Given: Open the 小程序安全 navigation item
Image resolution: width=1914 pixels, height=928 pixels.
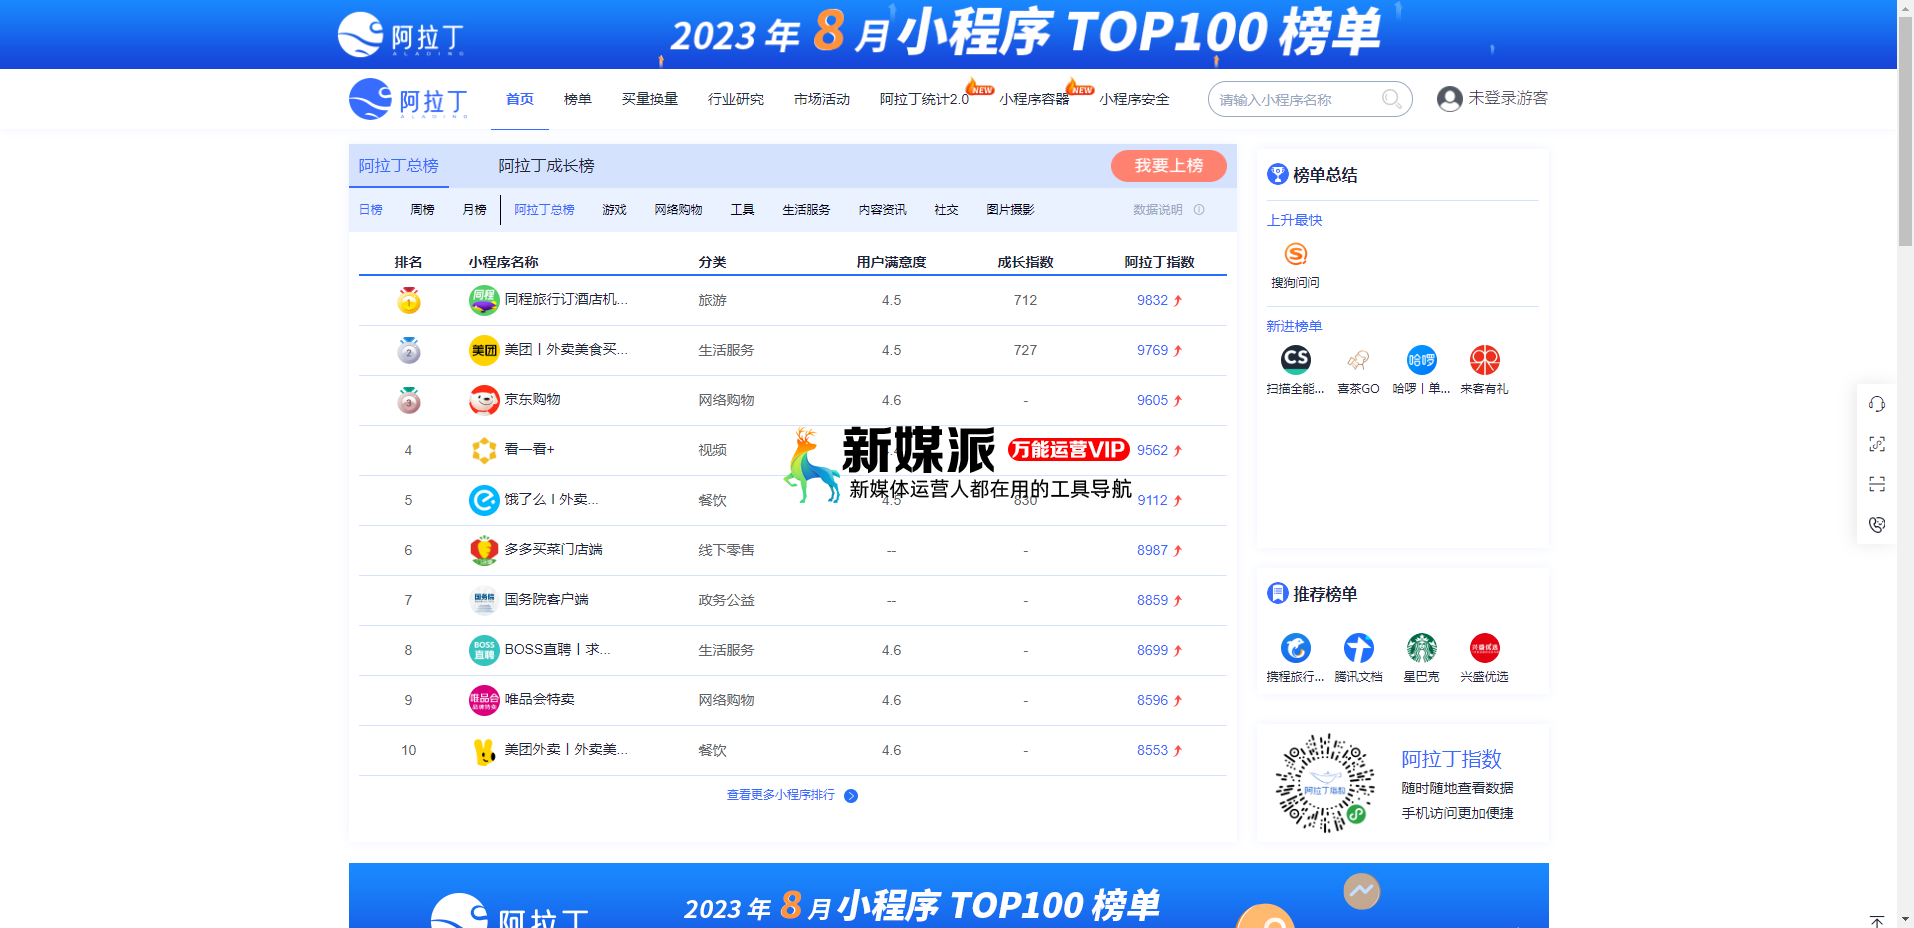Looking at the screenshot, I should click(x=1134, y=99).
